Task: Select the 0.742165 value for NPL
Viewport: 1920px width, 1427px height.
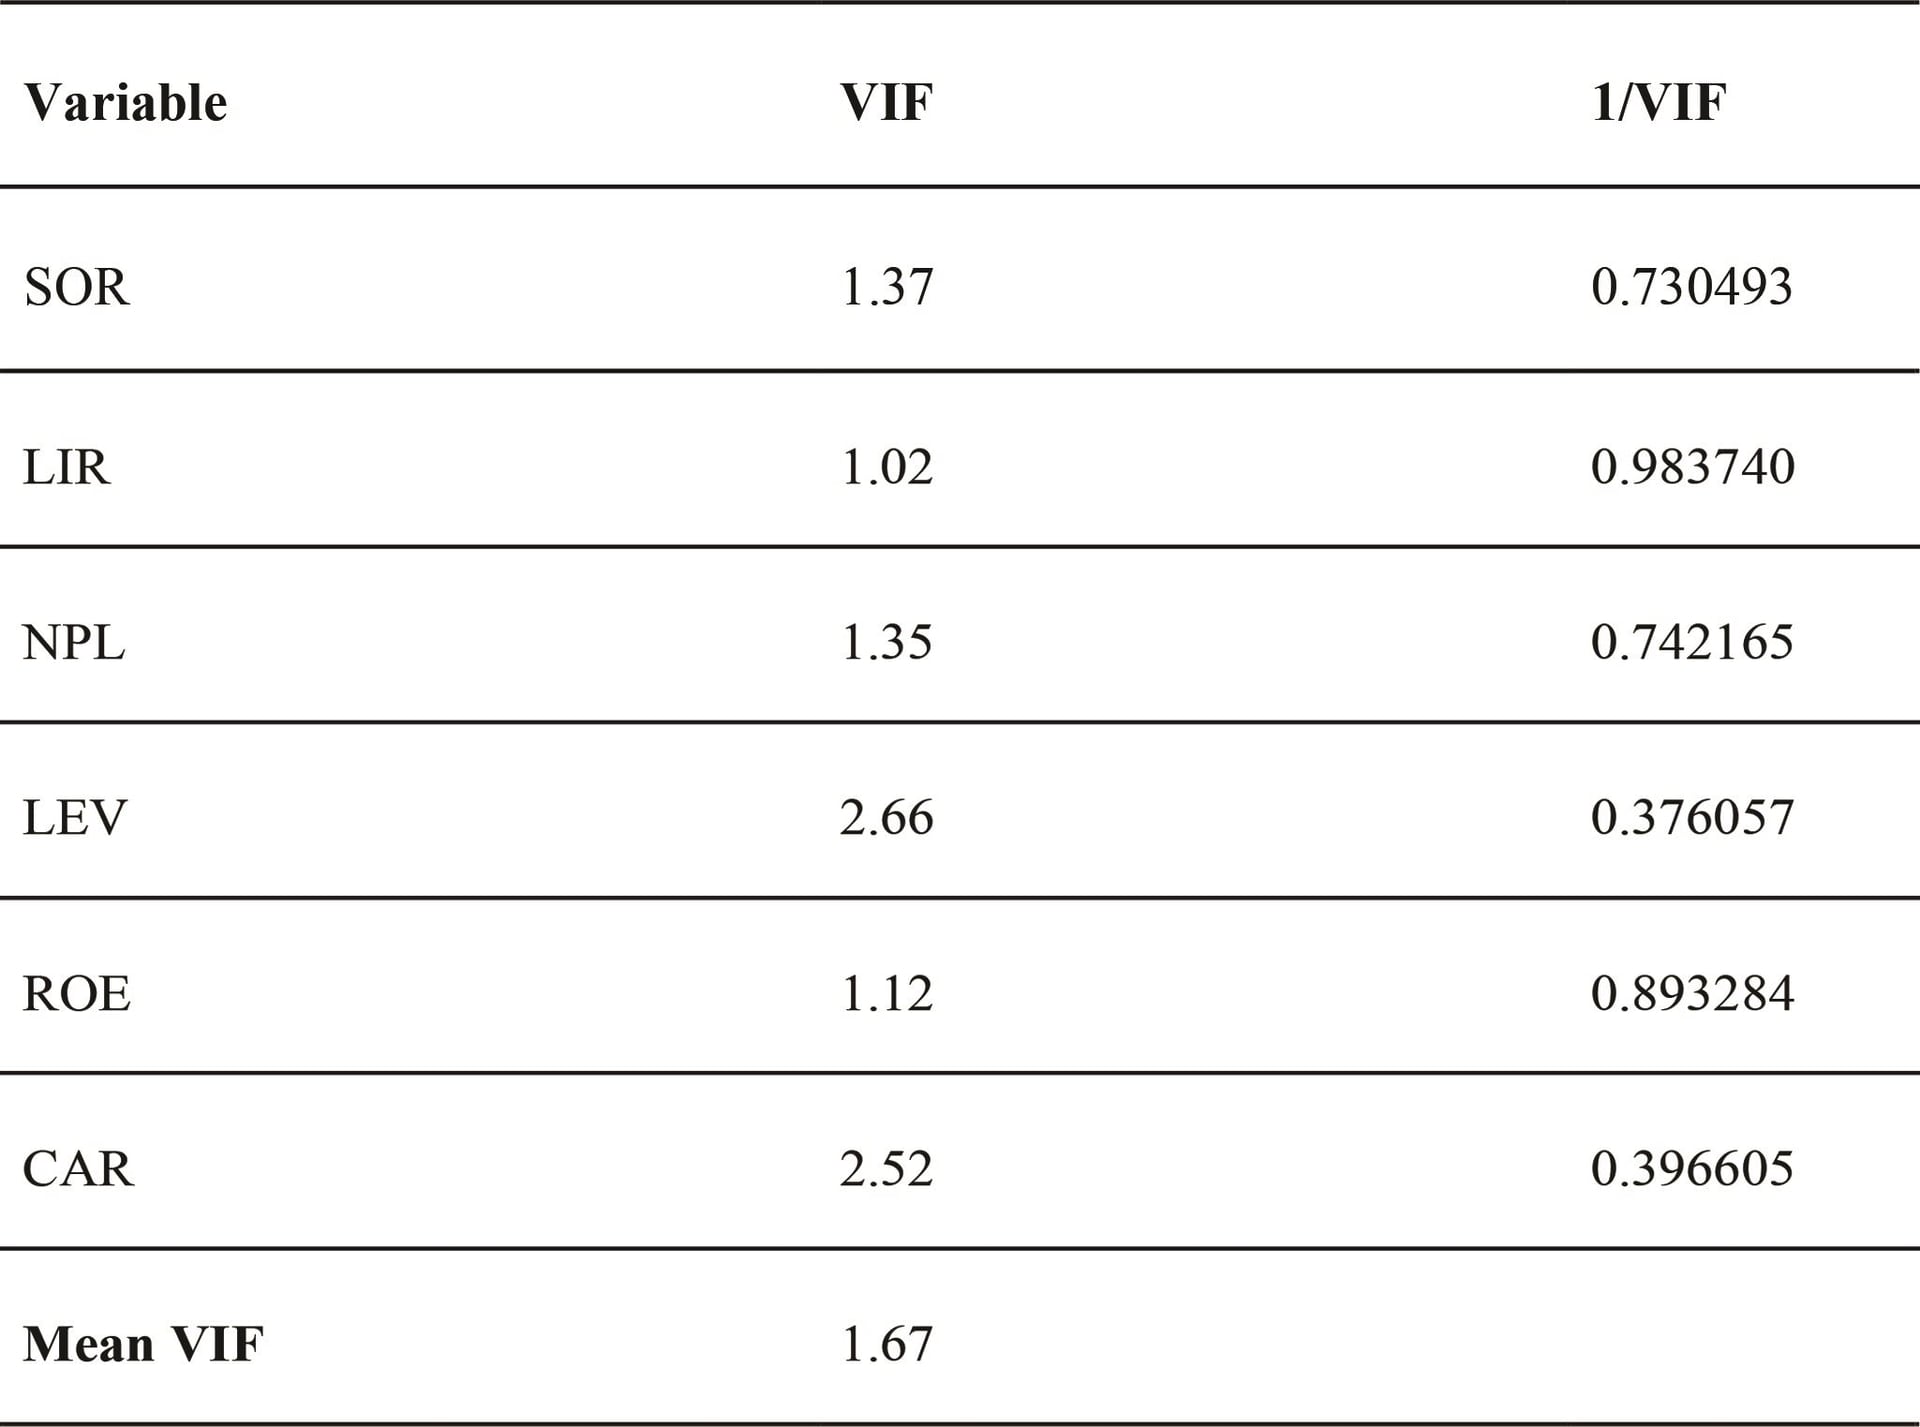Action: 1691,642
